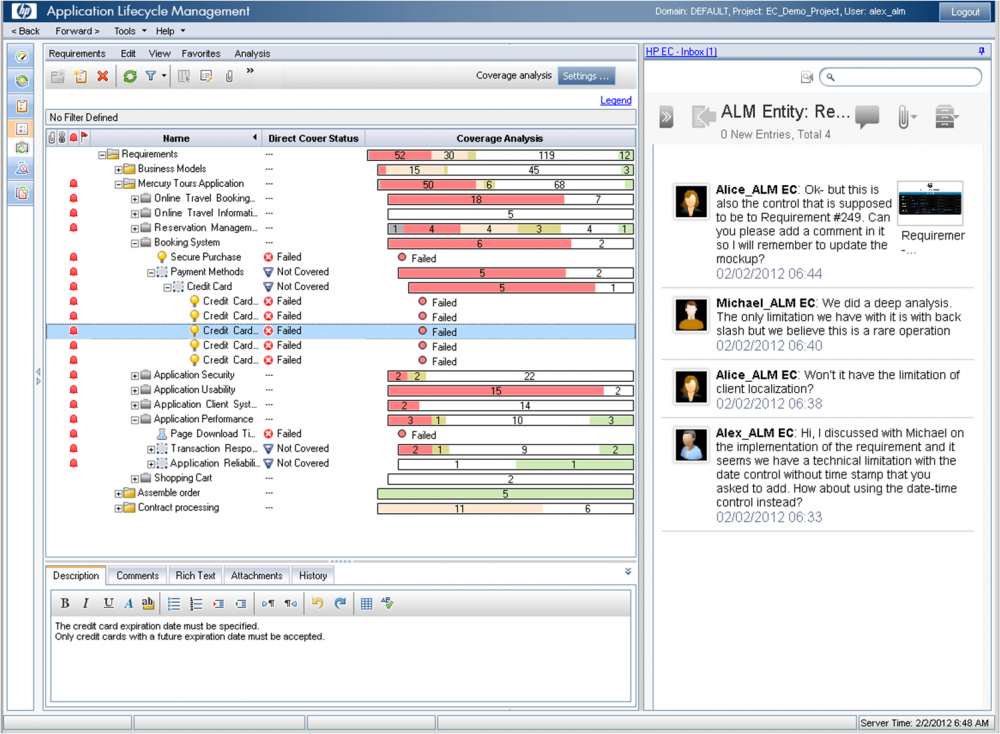Open the Requirement screenshot thumbnail in Alice's message
Viewport: 1000px width, 734px height.
930,203
